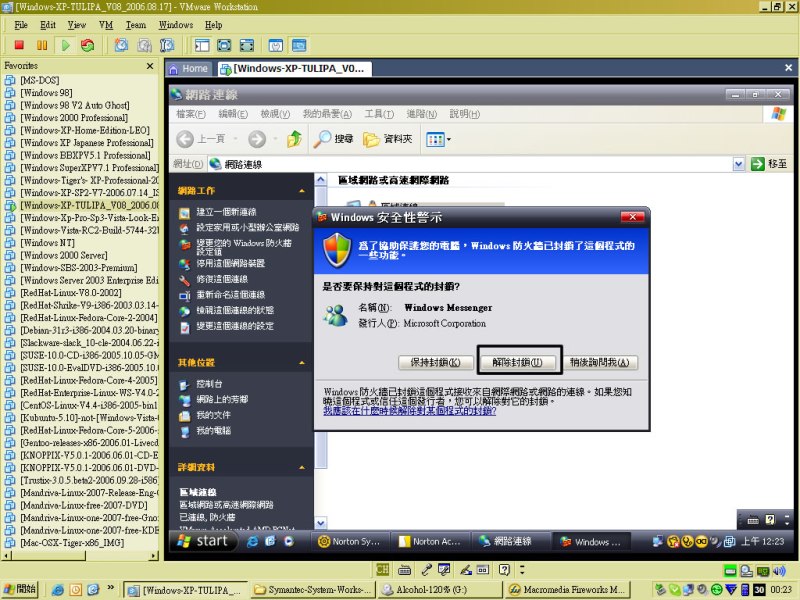Open the VMware File menu
The image size is (800, 600).
(21, 24)
